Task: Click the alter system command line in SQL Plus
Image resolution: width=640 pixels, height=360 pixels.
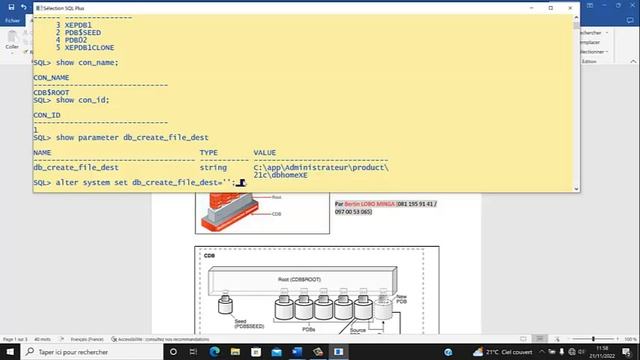Action: click(139, 182)
